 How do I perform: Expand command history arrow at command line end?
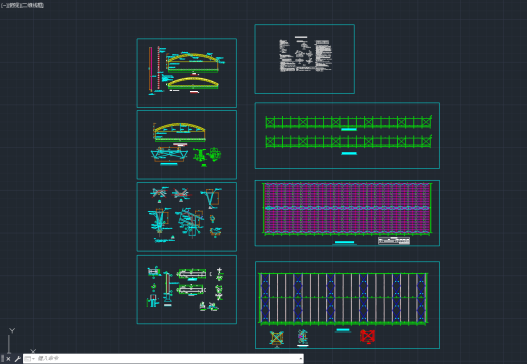pos(300,359)
